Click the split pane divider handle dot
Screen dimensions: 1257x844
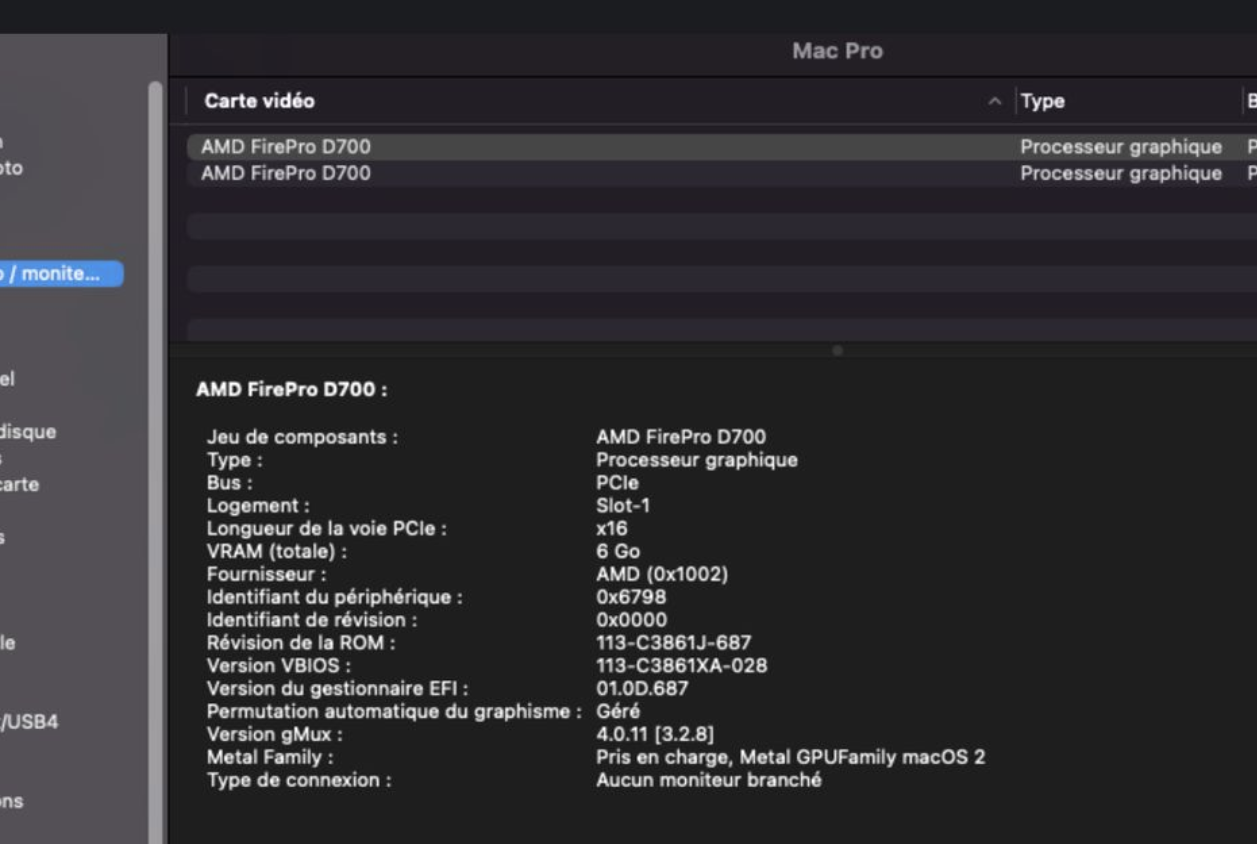(838, 351)
